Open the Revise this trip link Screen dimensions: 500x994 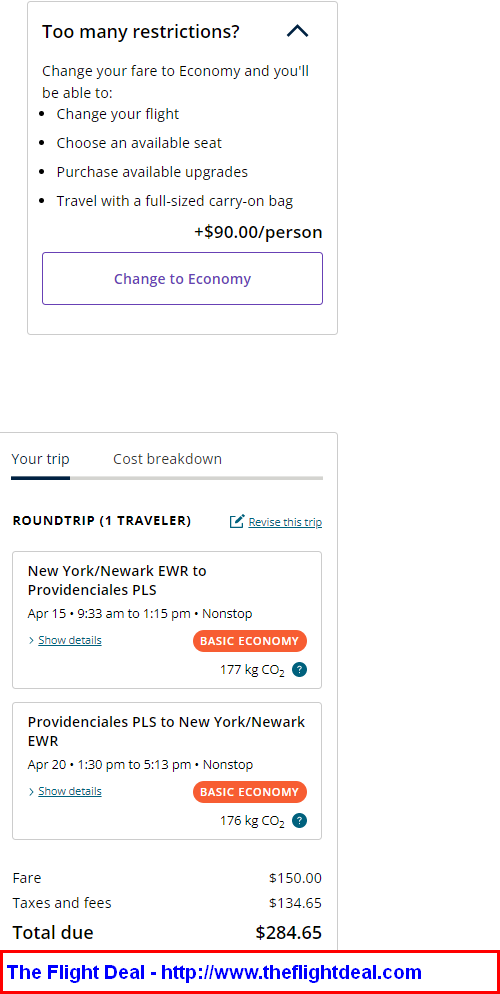tap(285, 522)
